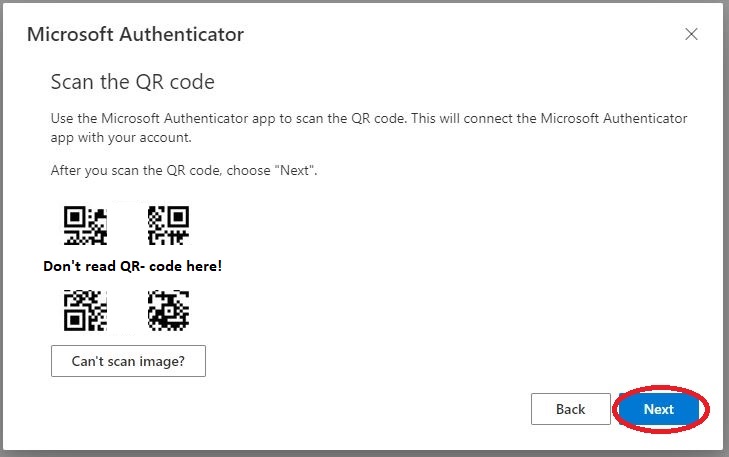Click the "After you scan the QR code" instruction
The image size is (729, 457).
click(184, 171)
